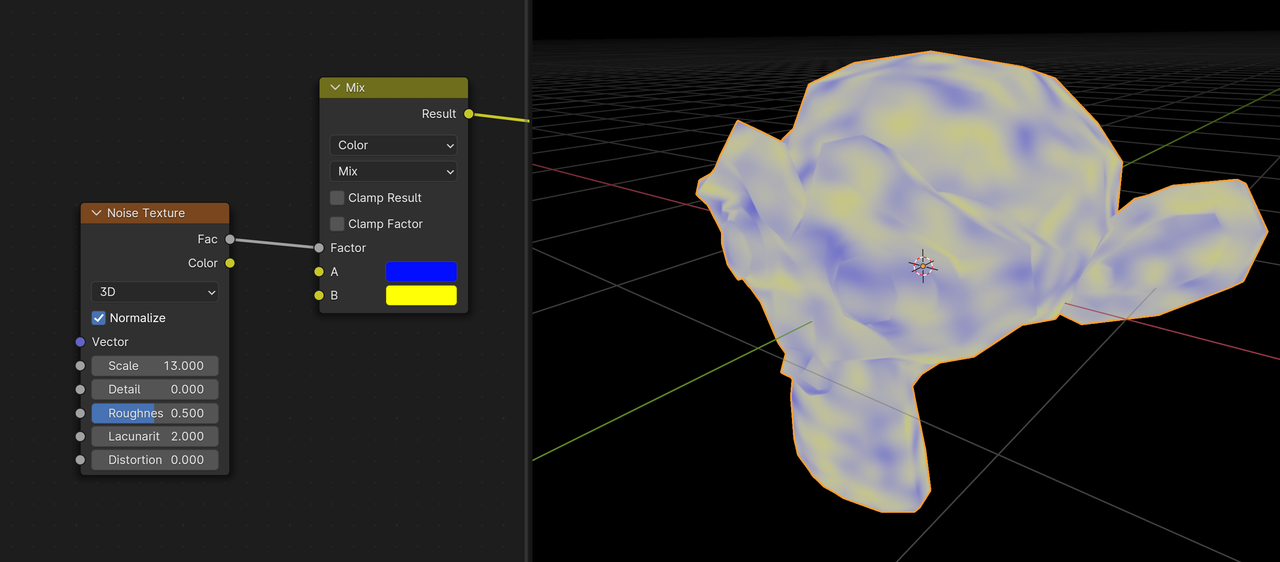Enable Clamp Result option
The width and height of the screenshot is (1280, 562).
tap(338, 198)
